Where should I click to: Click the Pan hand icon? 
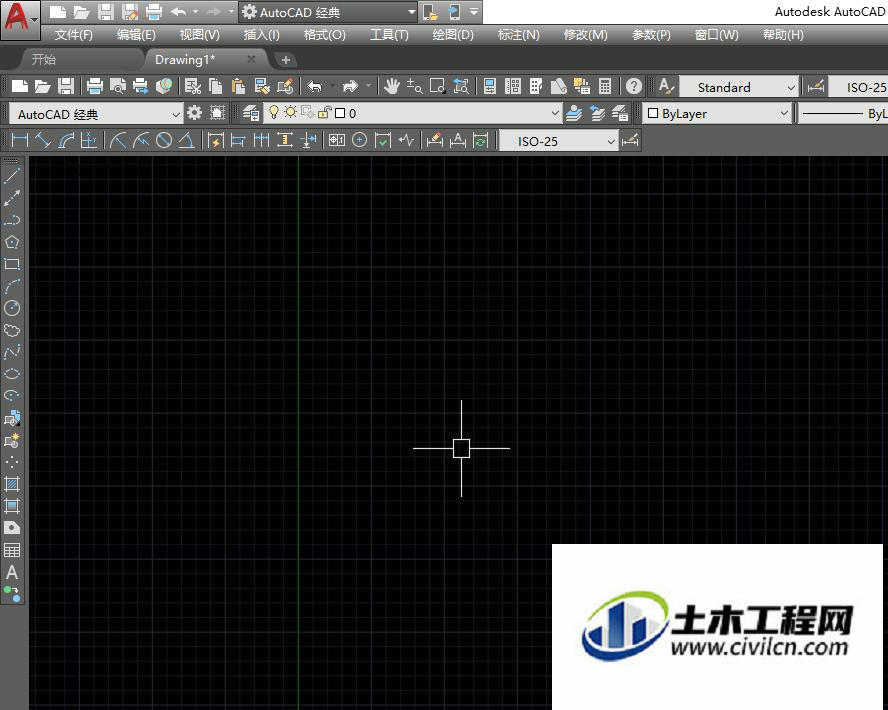pyautogui.click(x=391, y=86)
